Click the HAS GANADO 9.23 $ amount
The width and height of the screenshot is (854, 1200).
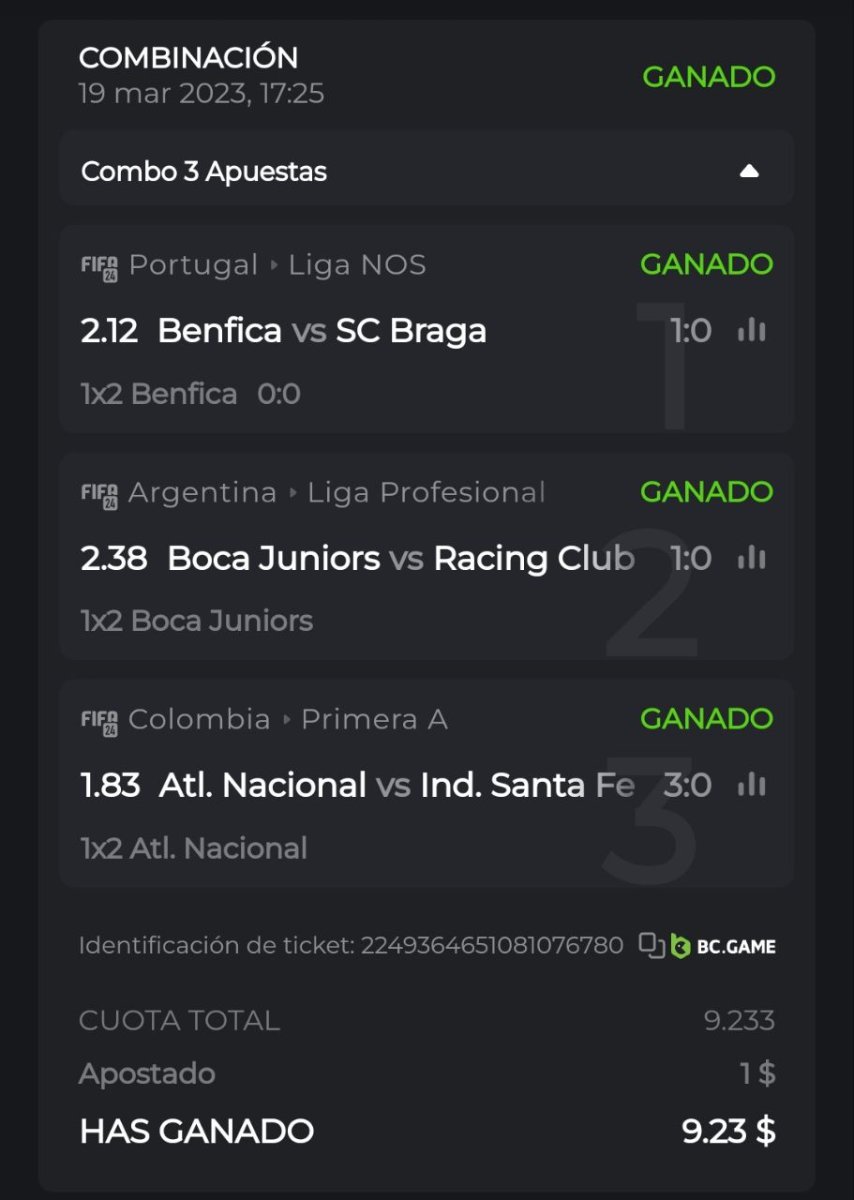(x=728, y=1131)
